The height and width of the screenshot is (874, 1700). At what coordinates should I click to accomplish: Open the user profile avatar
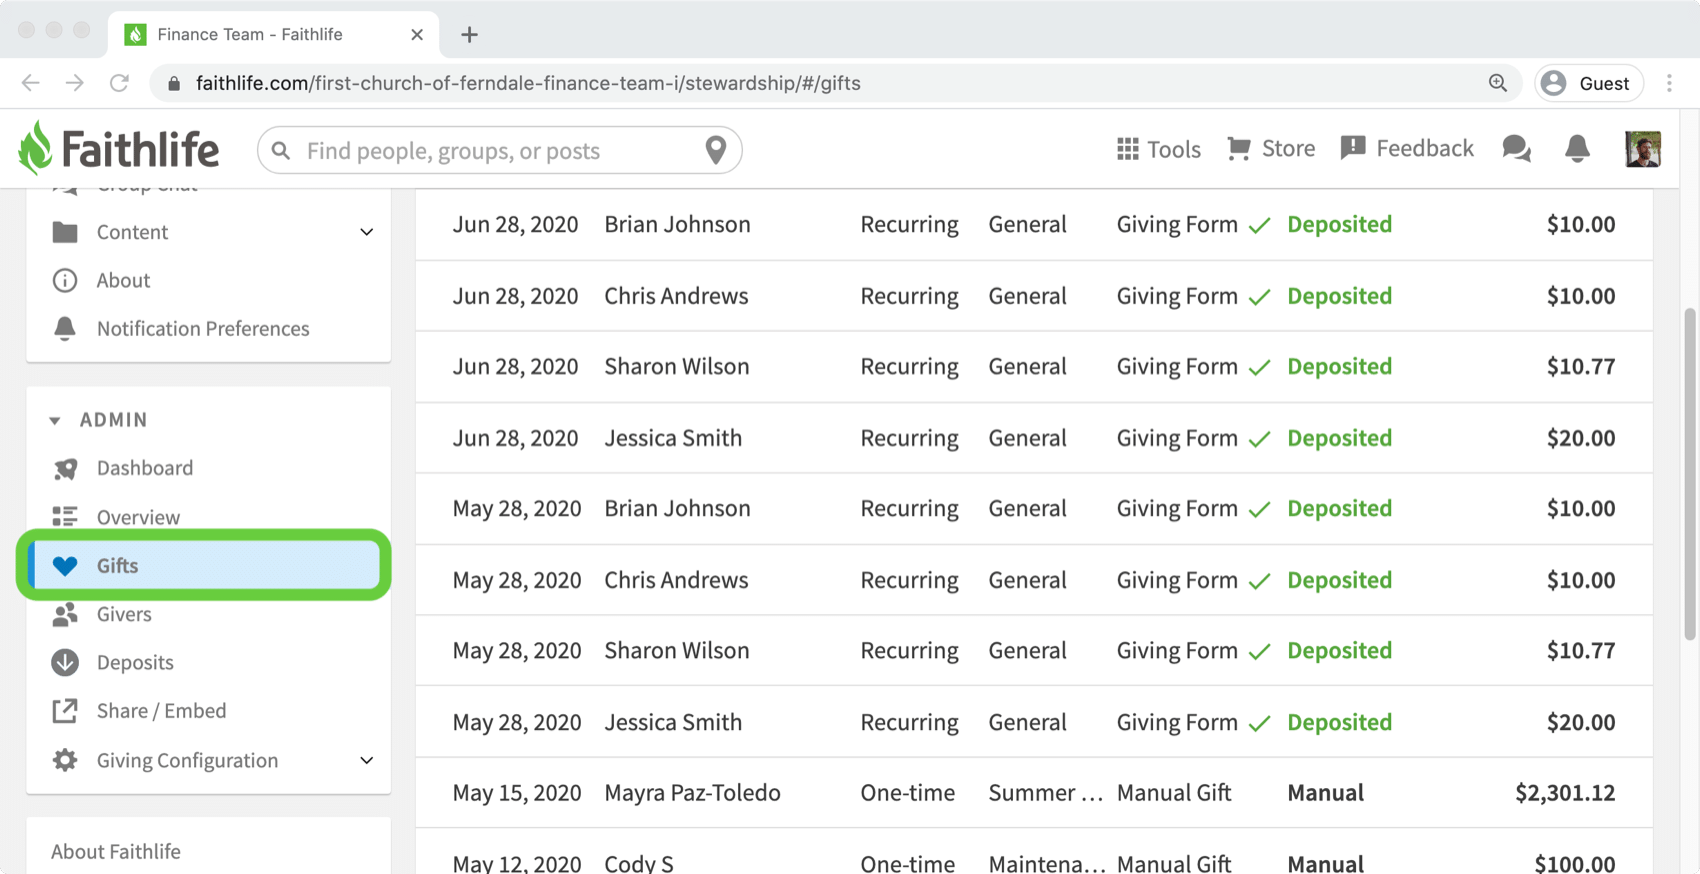[1642, 149]
